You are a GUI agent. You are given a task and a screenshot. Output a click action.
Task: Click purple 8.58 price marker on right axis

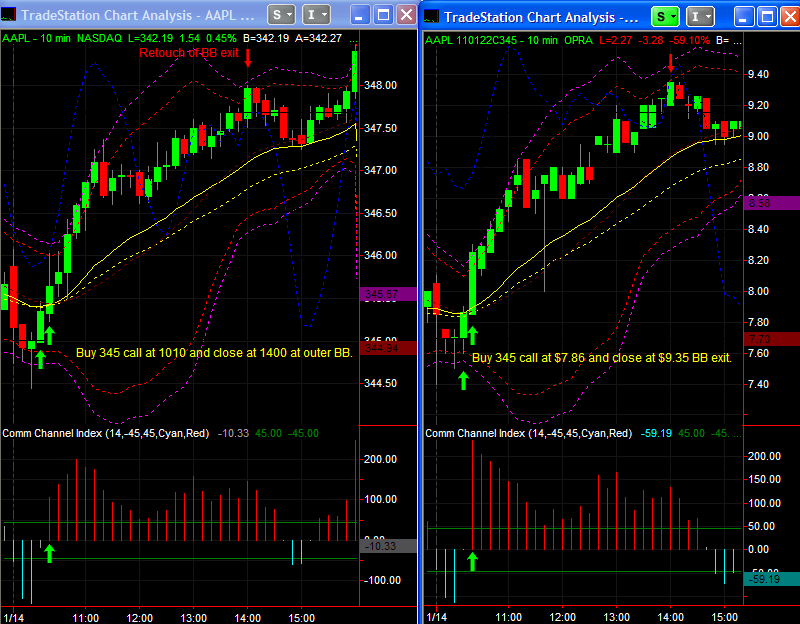(x=772, y=203)
